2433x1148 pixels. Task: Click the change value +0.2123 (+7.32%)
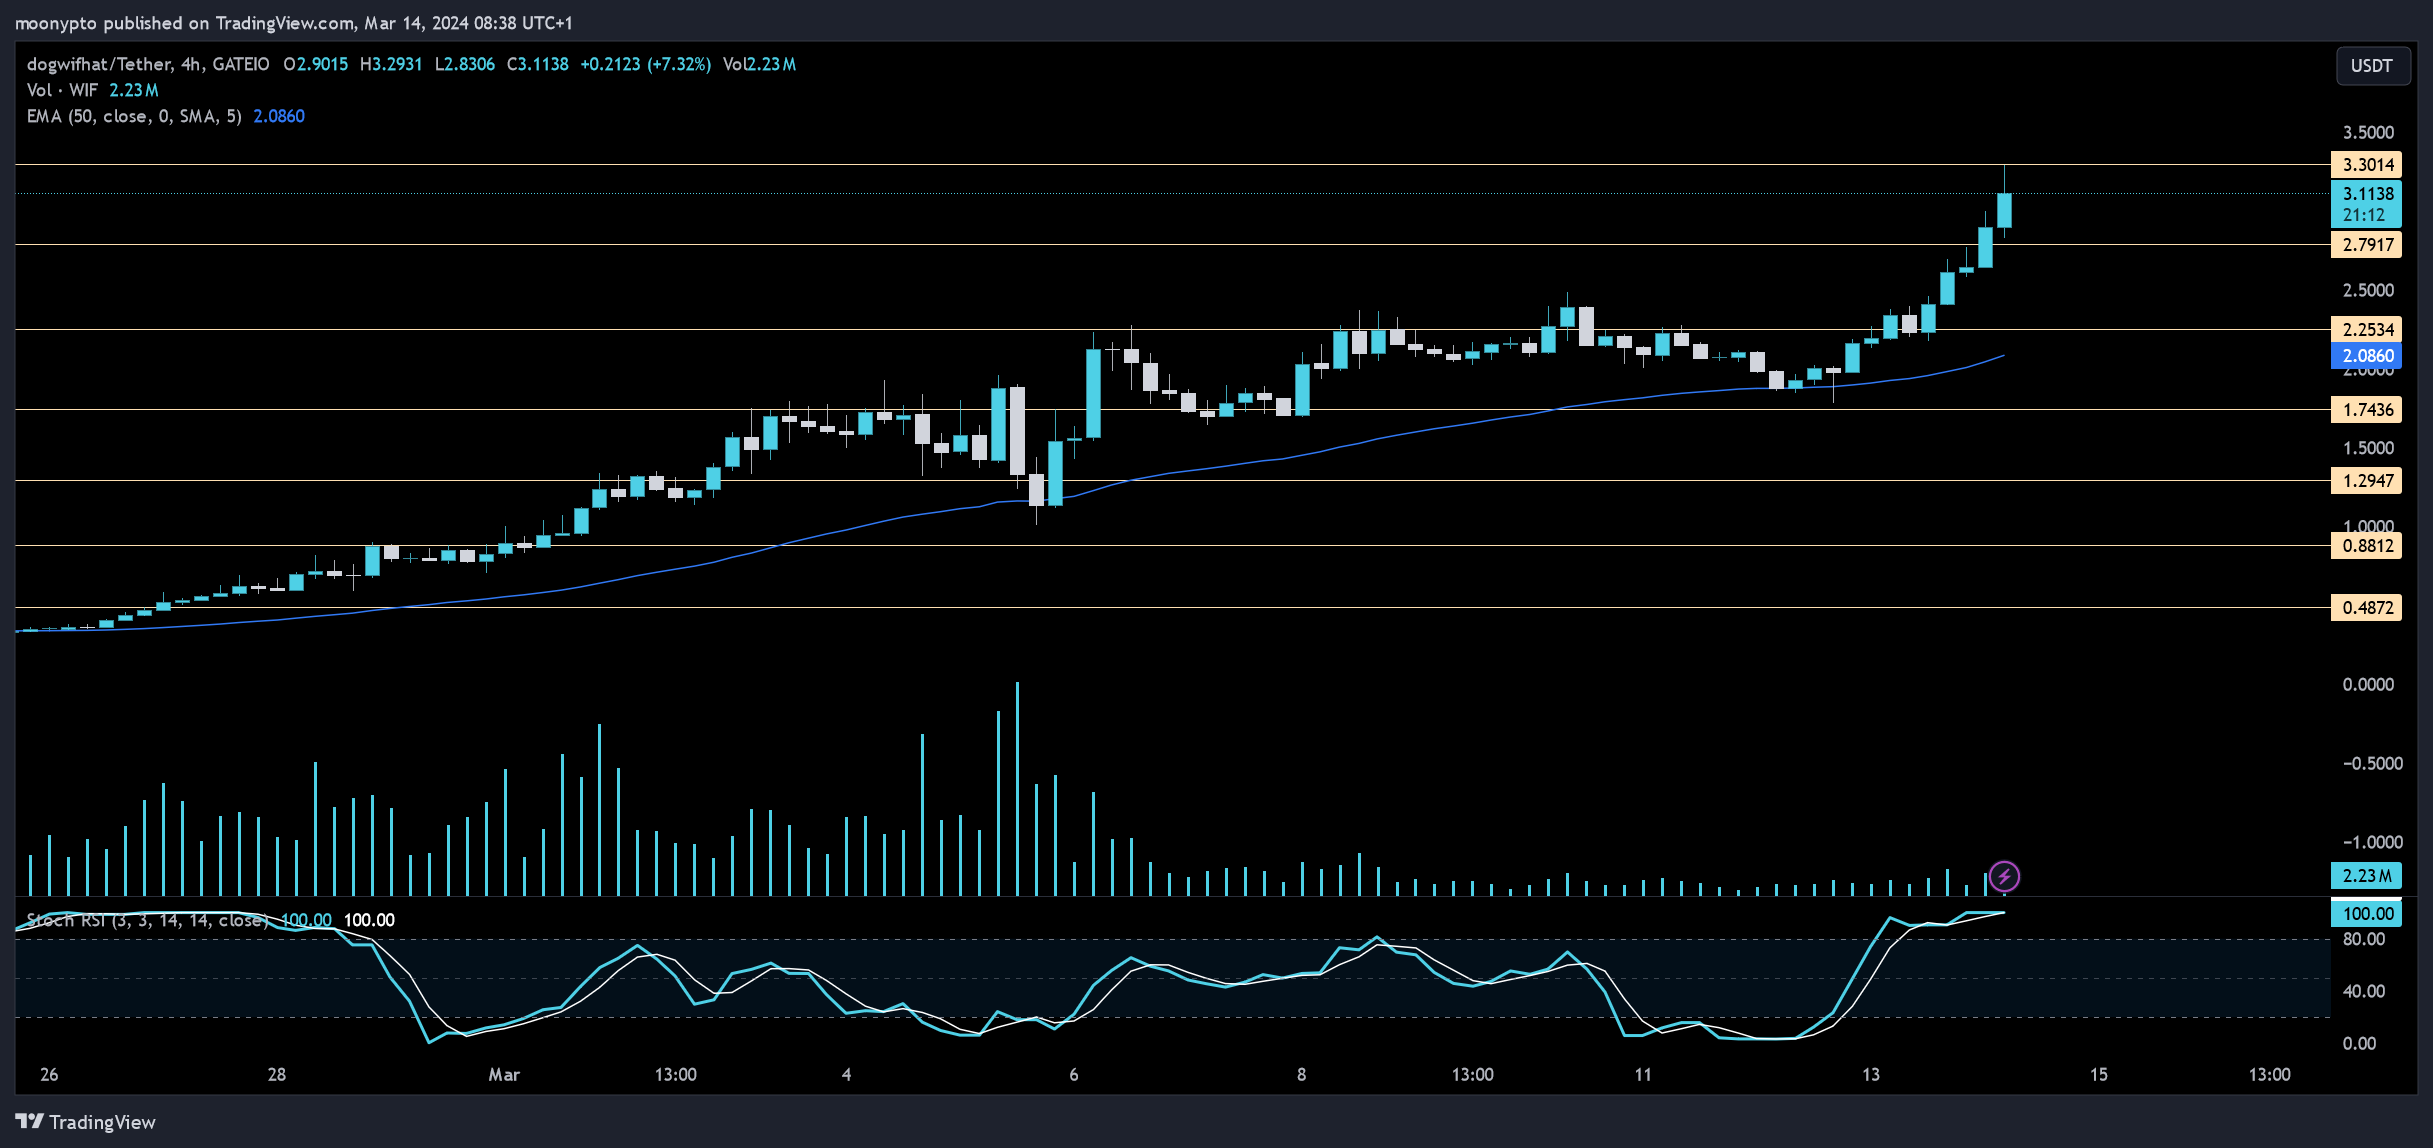point(646,64)
